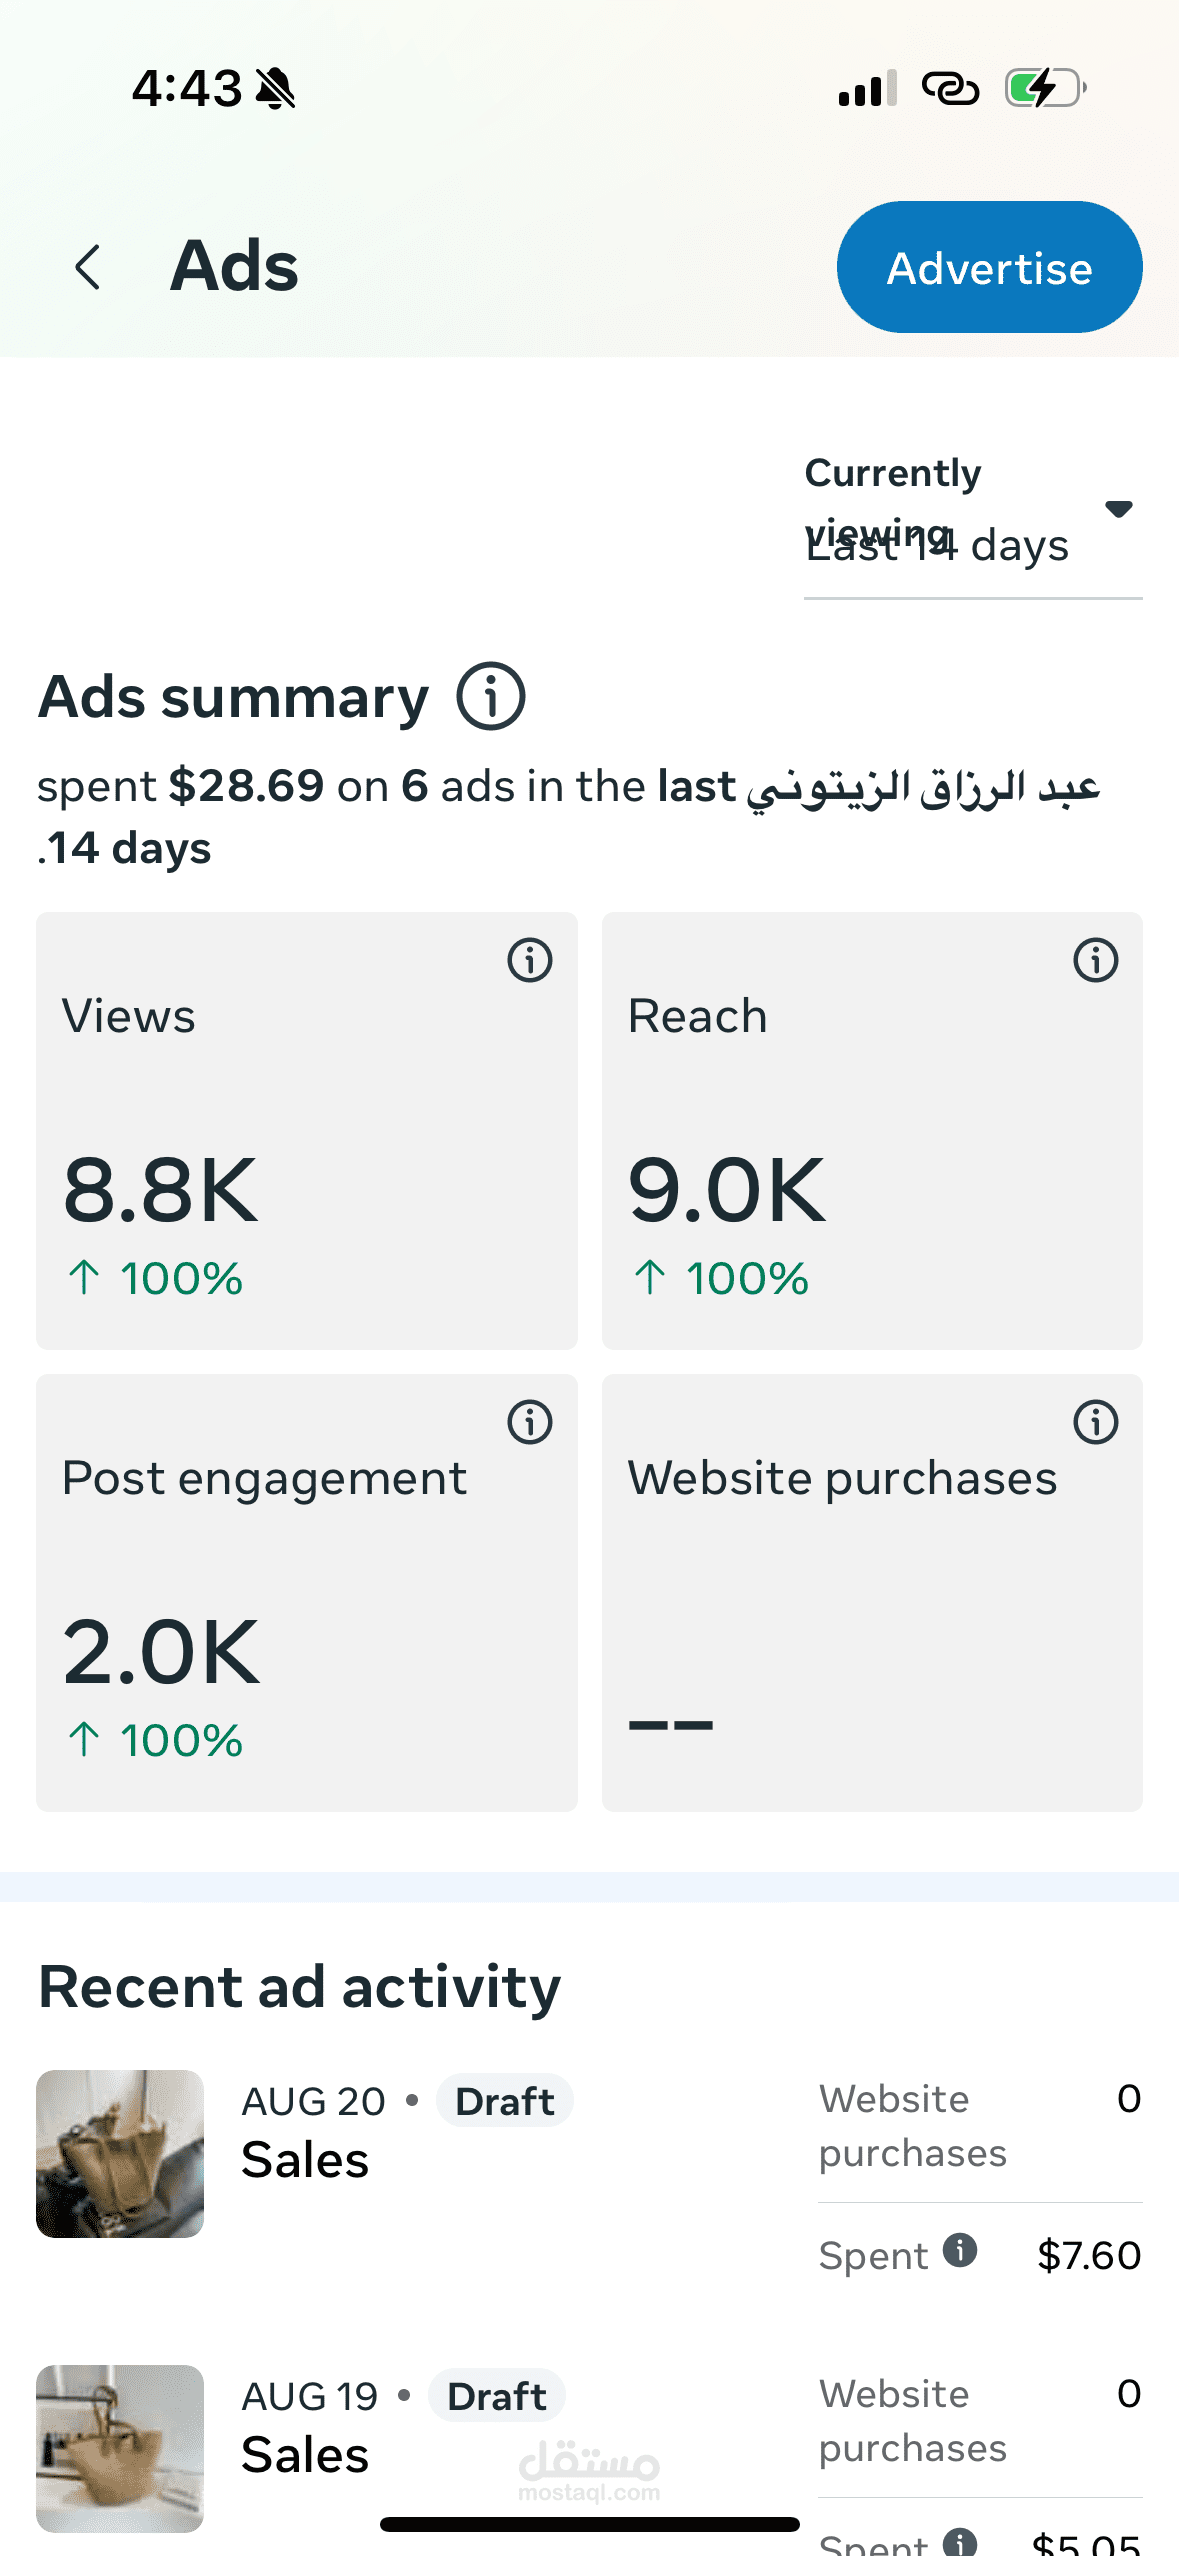
Task: Tap the Views card info icon
Action: pyautogui.click(x=530, y=961)
